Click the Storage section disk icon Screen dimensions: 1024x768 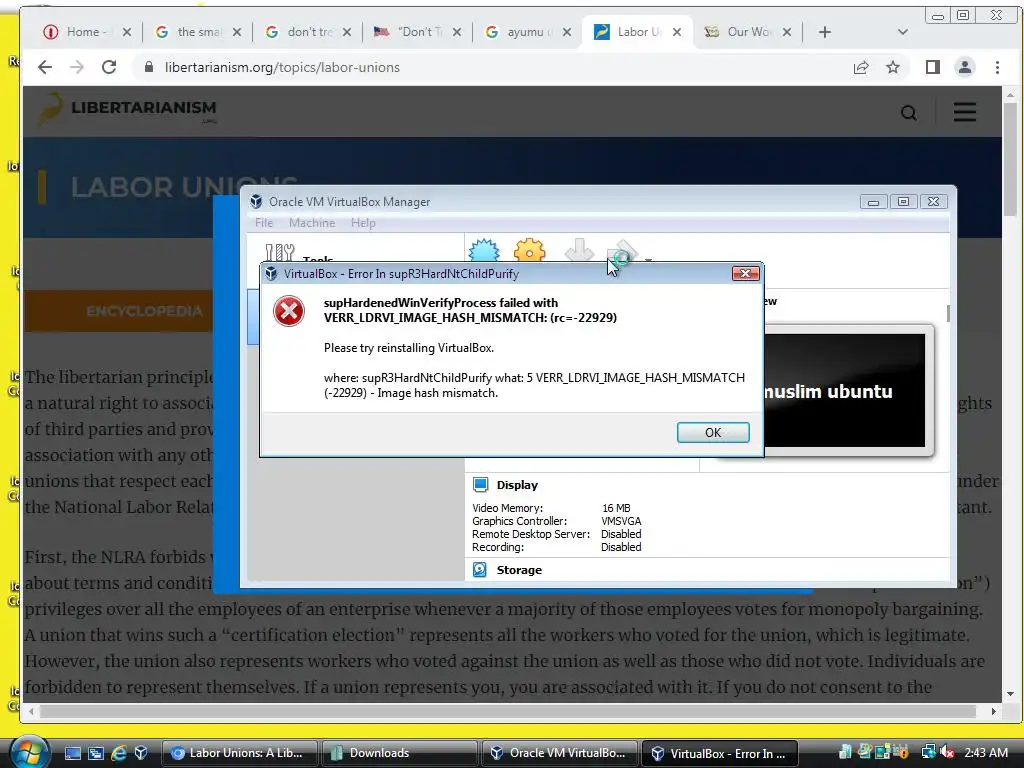pyautogui.click(x=480, y=569)
